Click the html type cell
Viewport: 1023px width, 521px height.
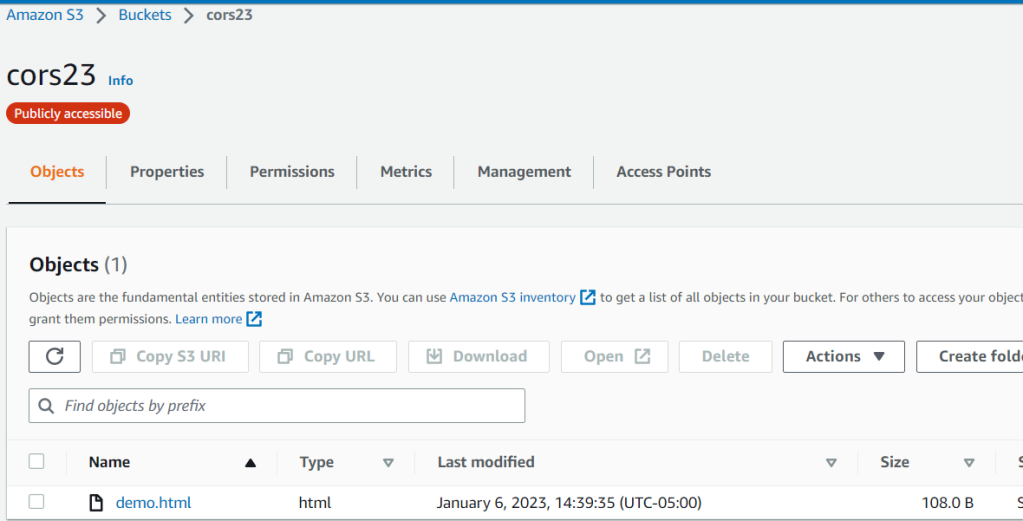coord(314,503)
